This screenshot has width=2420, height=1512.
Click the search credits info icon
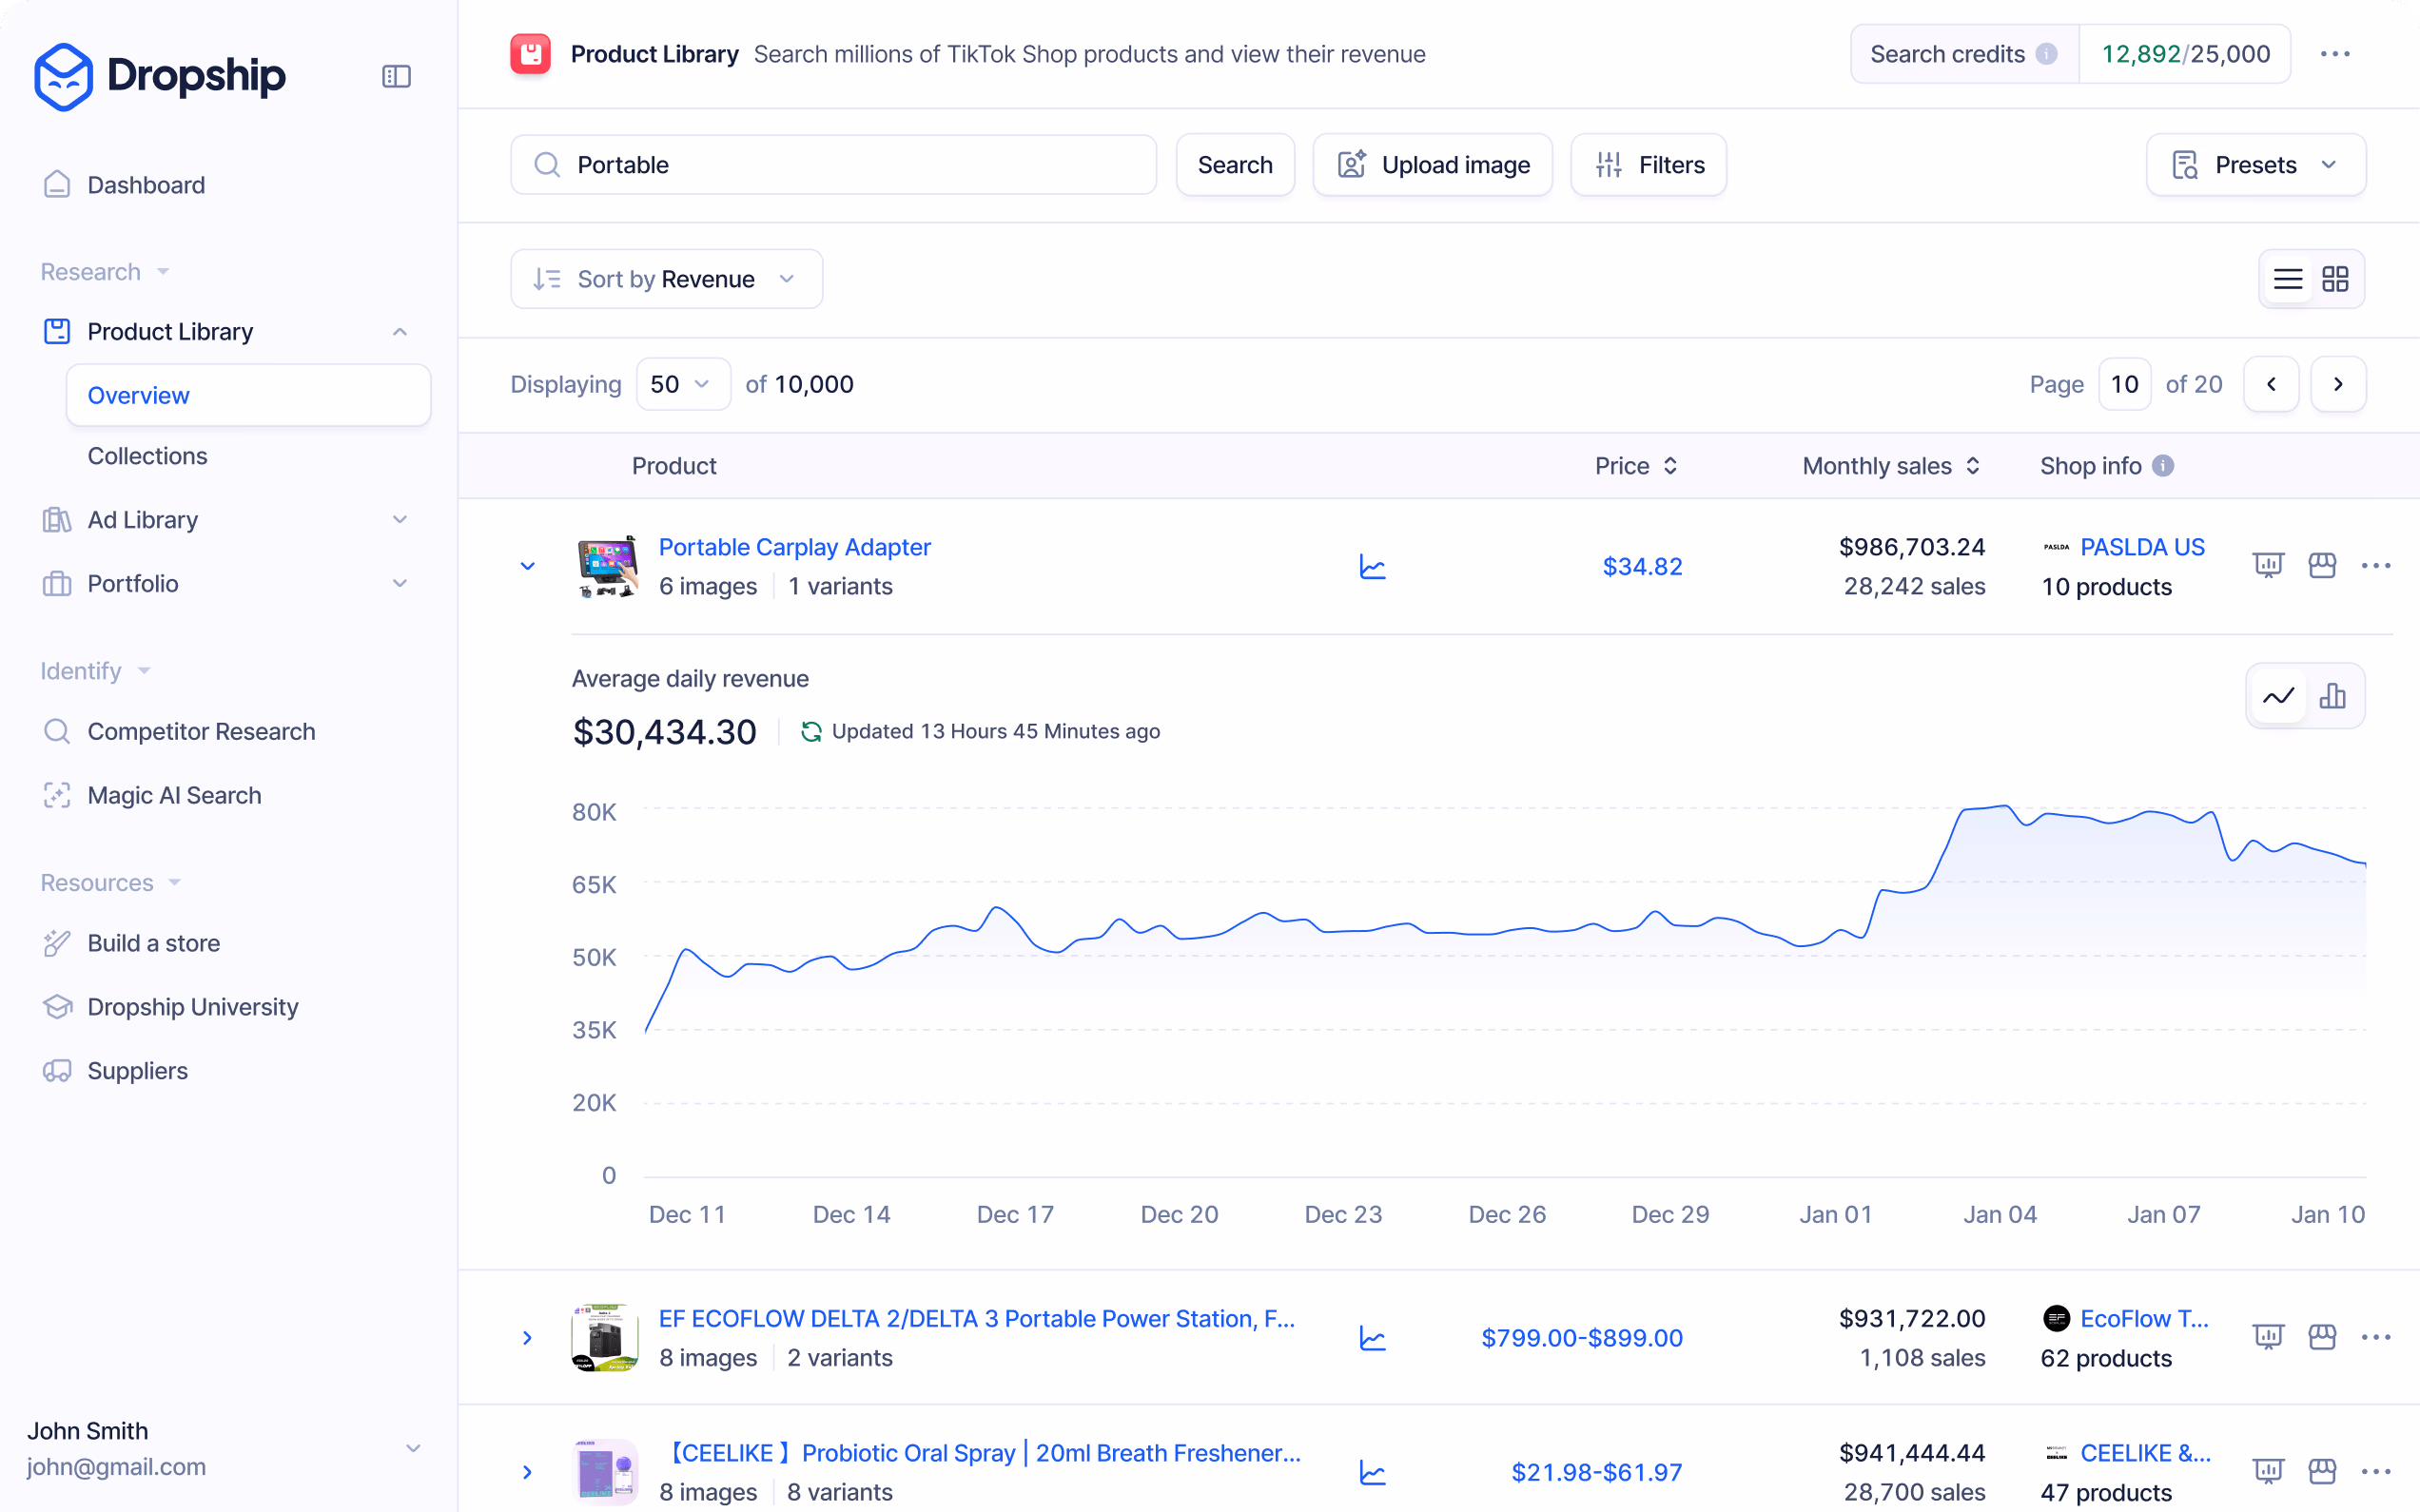(2047, 54)
